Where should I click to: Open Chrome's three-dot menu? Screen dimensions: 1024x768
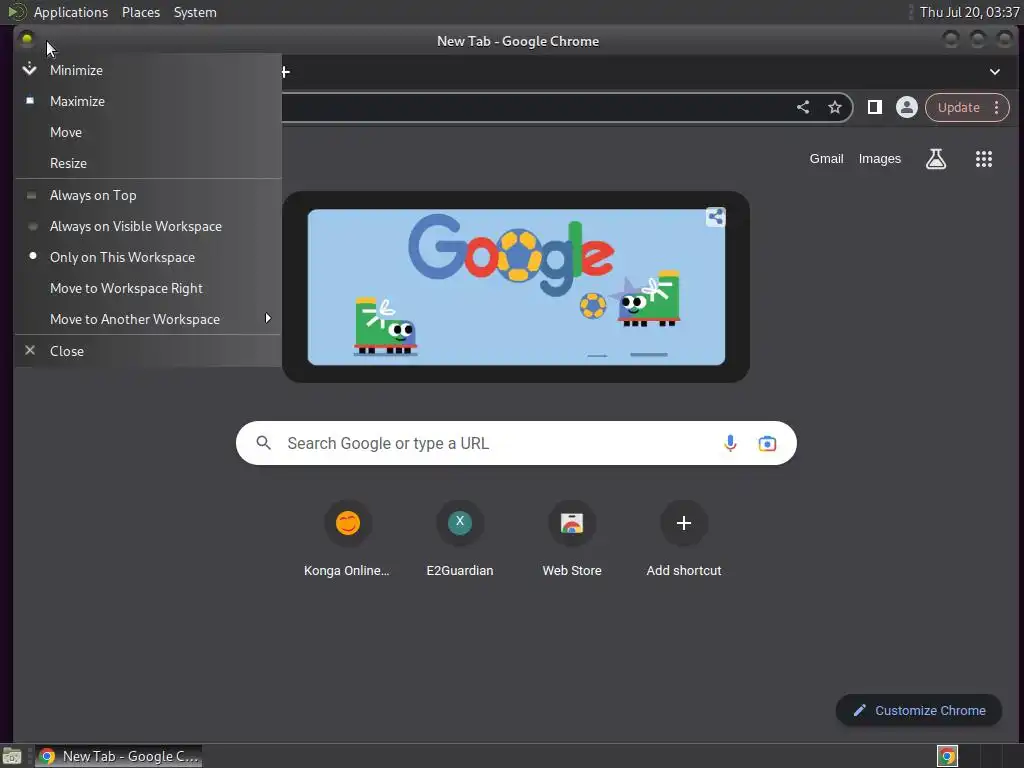[x=997, y=108]
